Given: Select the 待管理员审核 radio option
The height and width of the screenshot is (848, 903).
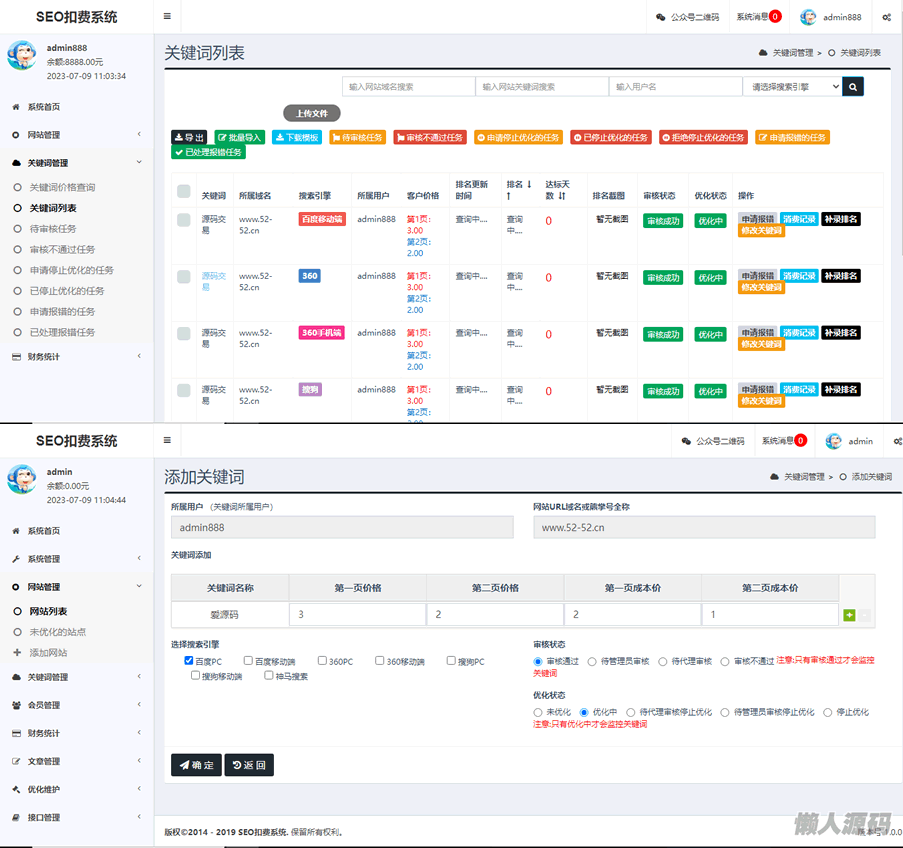Looking at the screenshot, I should pos(593,661).
